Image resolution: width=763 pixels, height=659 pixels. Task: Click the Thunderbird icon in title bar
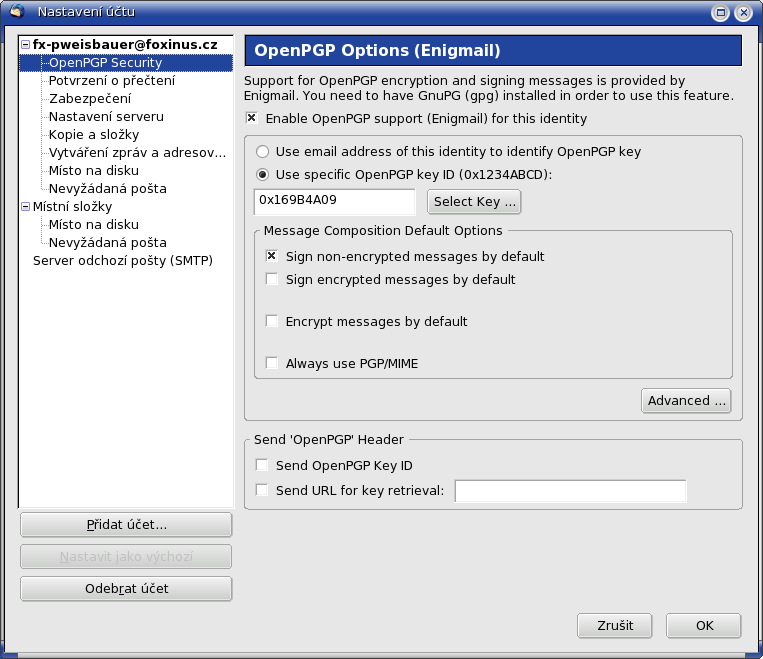17,11
